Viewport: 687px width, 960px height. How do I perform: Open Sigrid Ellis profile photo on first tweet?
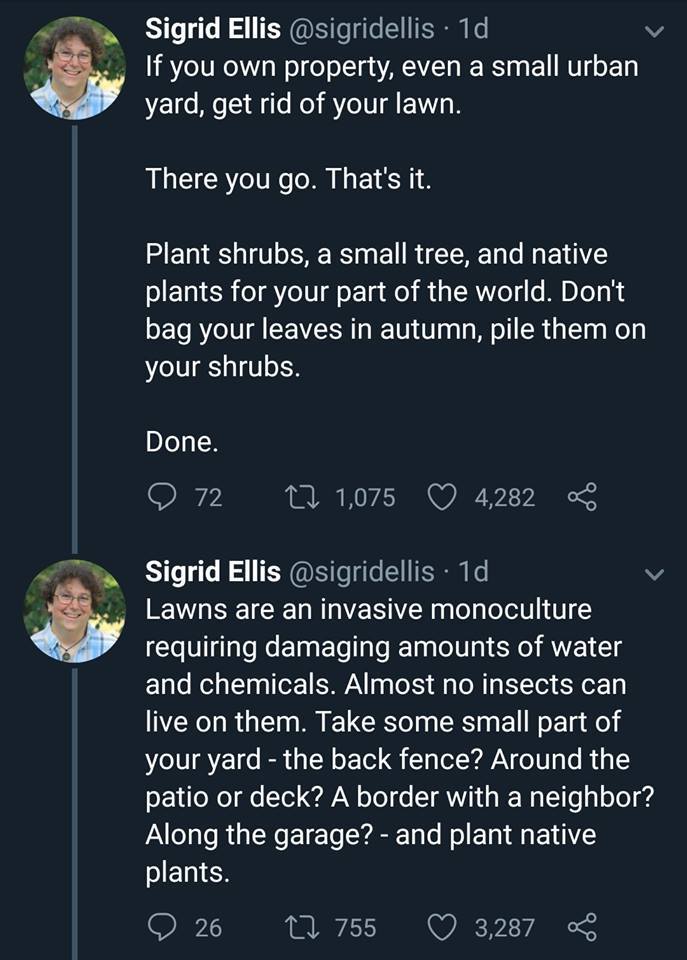pyautogui.click(x=74, y=69)
